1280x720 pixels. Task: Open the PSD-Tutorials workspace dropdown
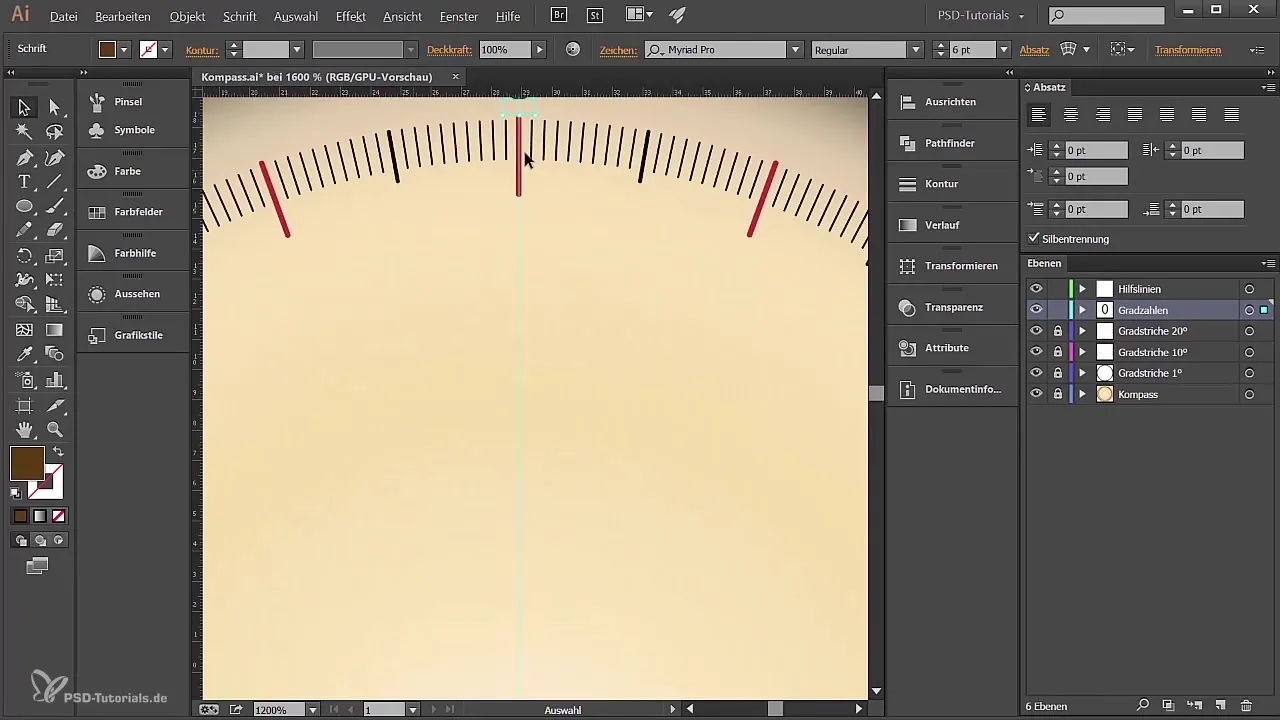(x=981, y=16)
